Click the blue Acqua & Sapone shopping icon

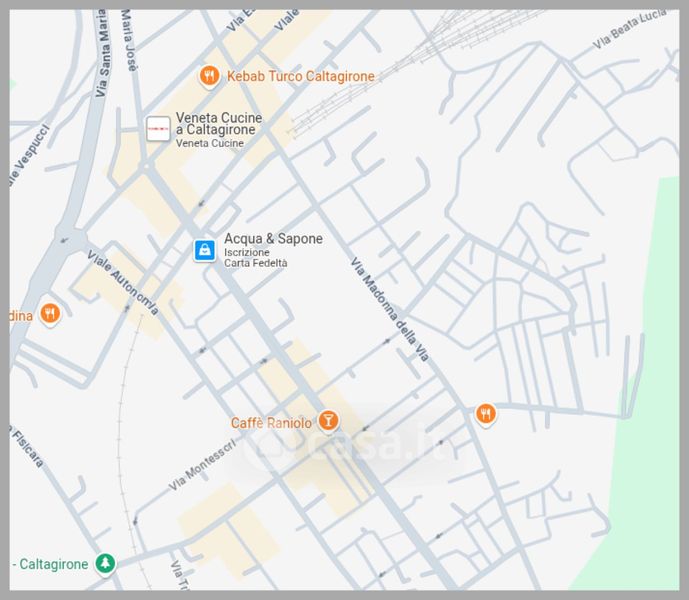click(204, 250)
